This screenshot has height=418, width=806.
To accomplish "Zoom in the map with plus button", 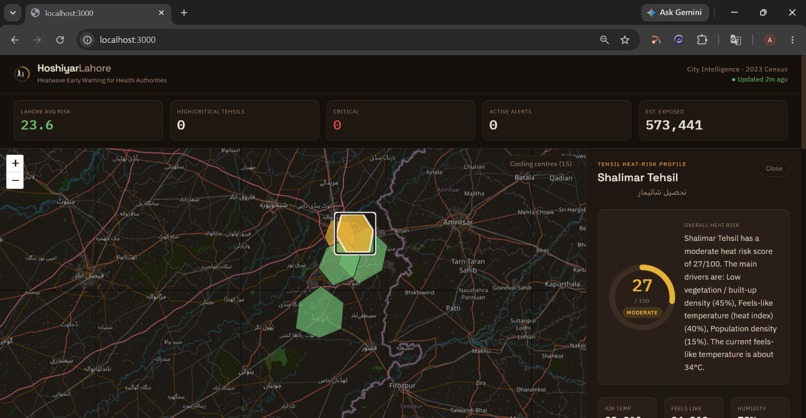I will click(x=15, y=163).
